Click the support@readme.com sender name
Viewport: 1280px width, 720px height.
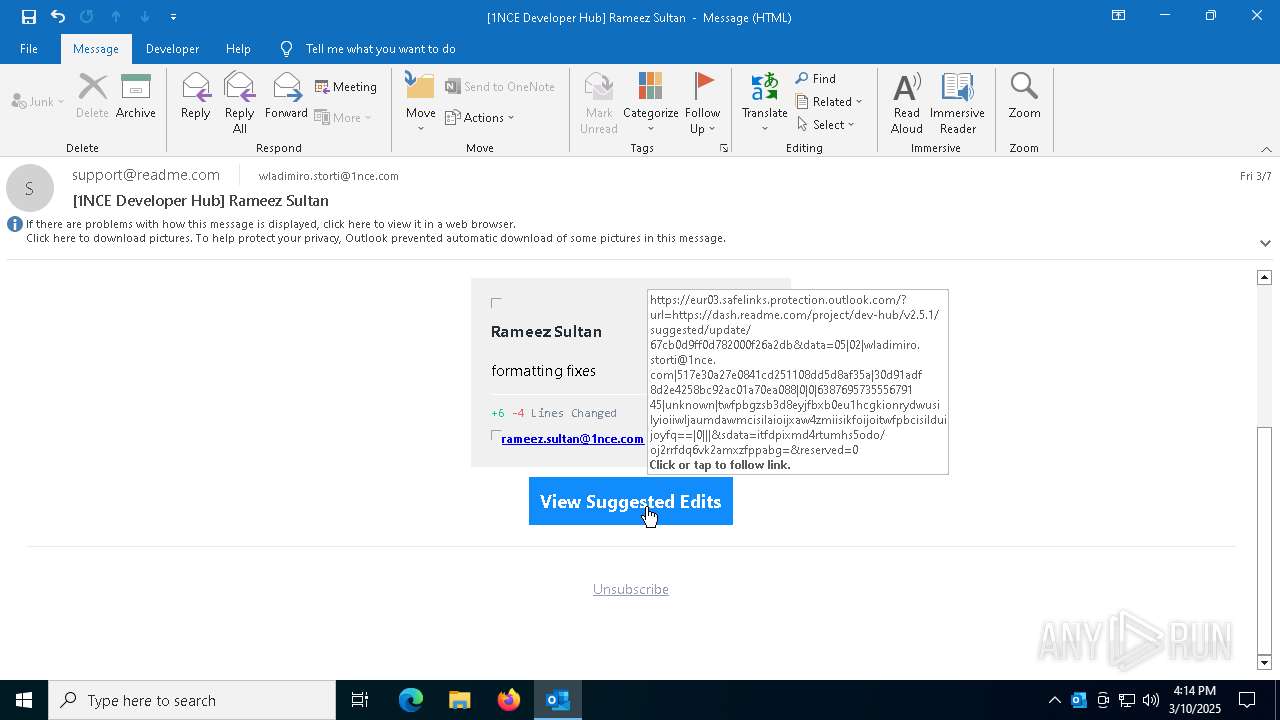[x=146, y=175]
